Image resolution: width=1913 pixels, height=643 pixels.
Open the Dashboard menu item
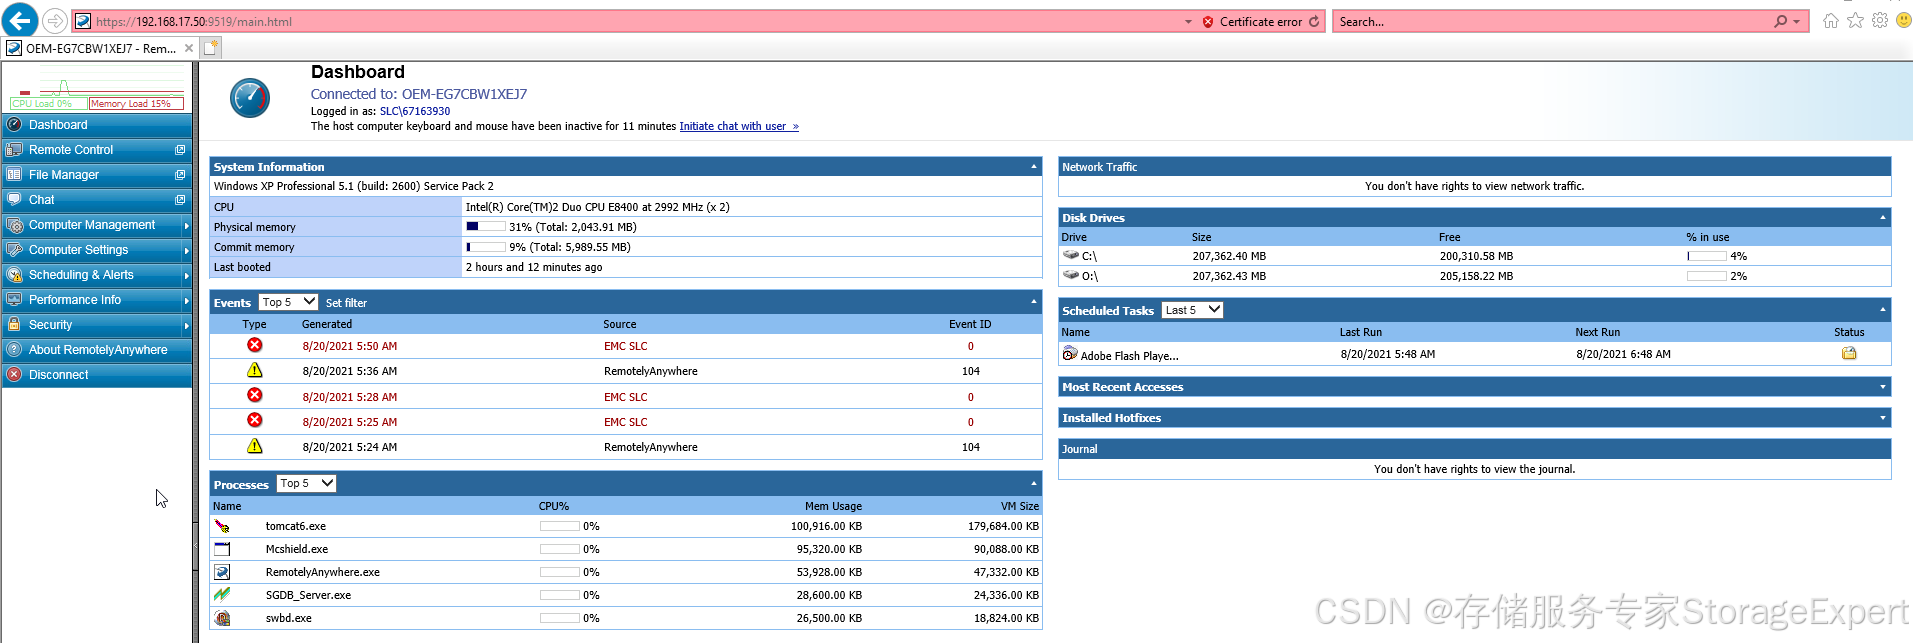[96, 125]
